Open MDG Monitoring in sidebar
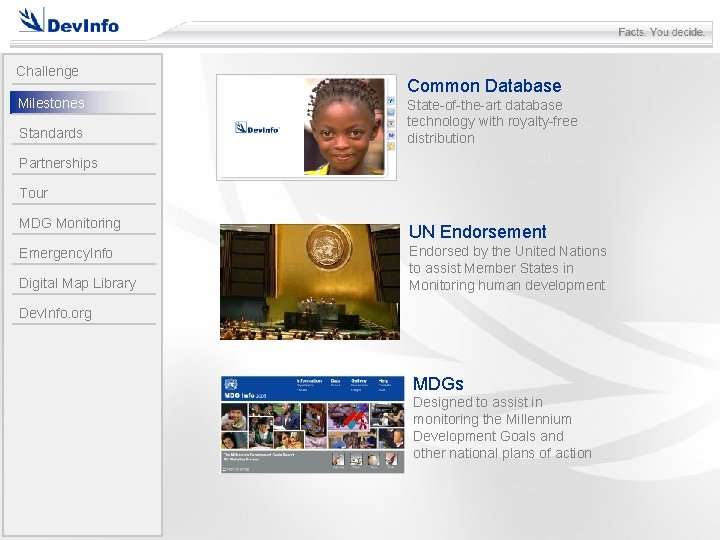This screenshot has height=540, width=720. tap(84, 223)
